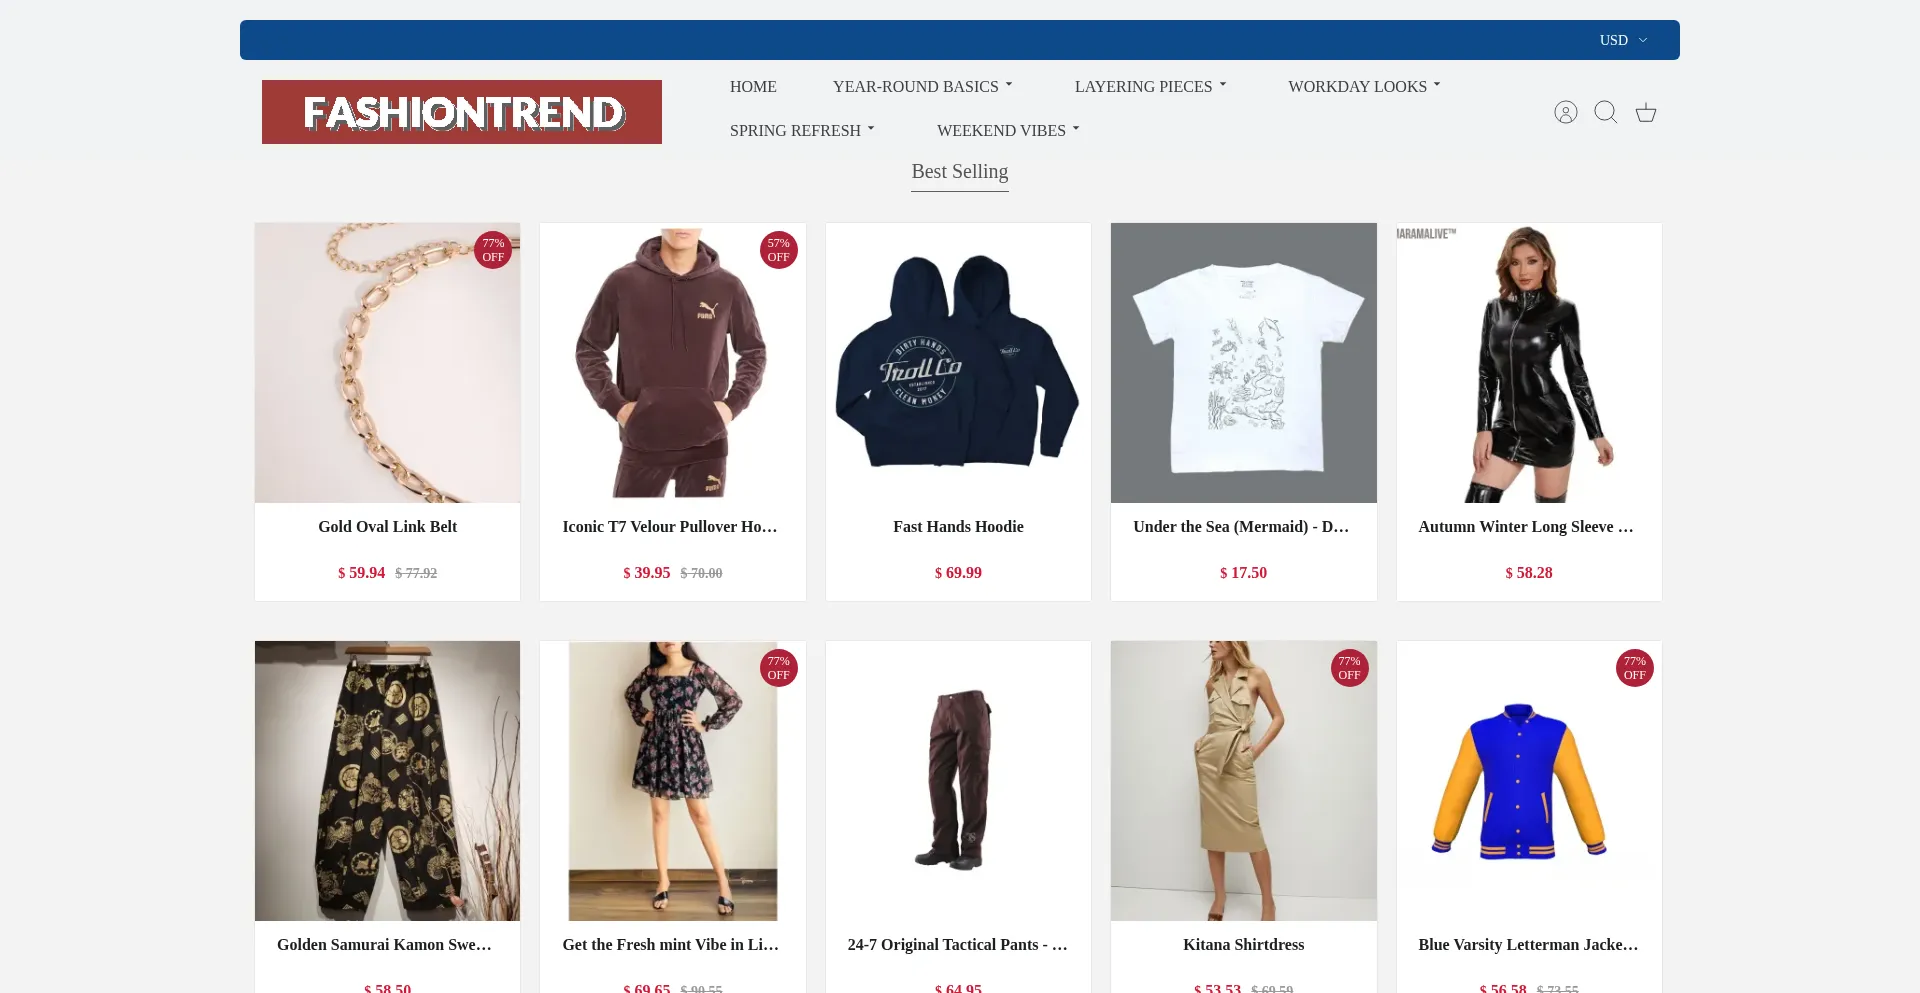Click the Under the Sea (Mermaid) title
The image size is (1920, 993).
point(1241,526)
